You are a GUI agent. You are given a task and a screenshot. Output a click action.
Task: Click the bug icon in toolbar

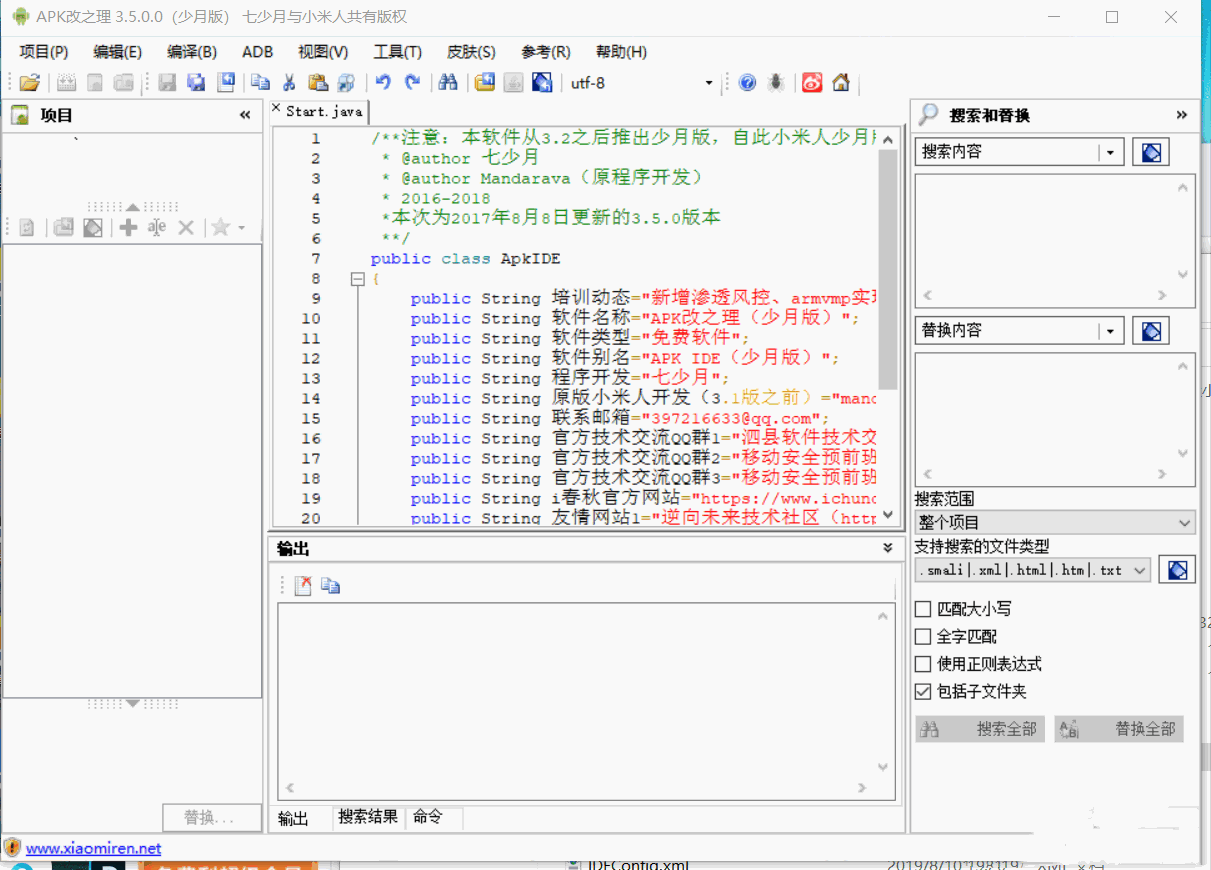(x=776, y=83)
